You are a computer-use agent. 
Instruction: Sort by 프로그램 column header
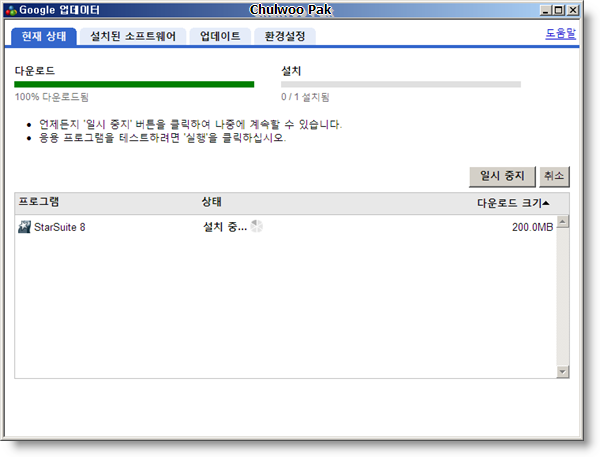coord(39,202)
